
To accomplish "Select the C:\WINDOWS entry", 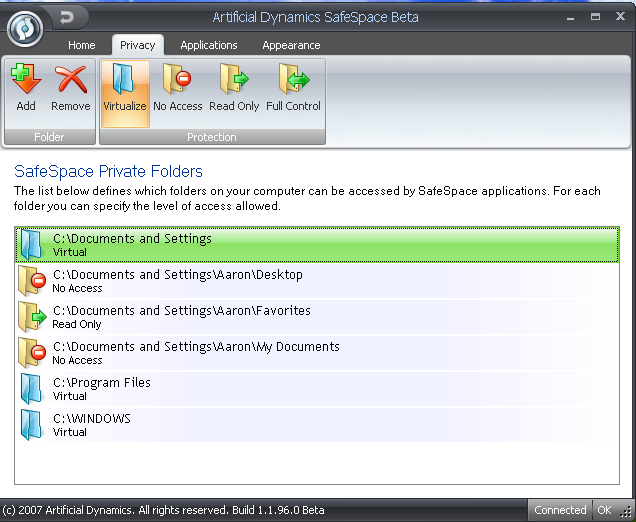I will (x=317, y=425).
